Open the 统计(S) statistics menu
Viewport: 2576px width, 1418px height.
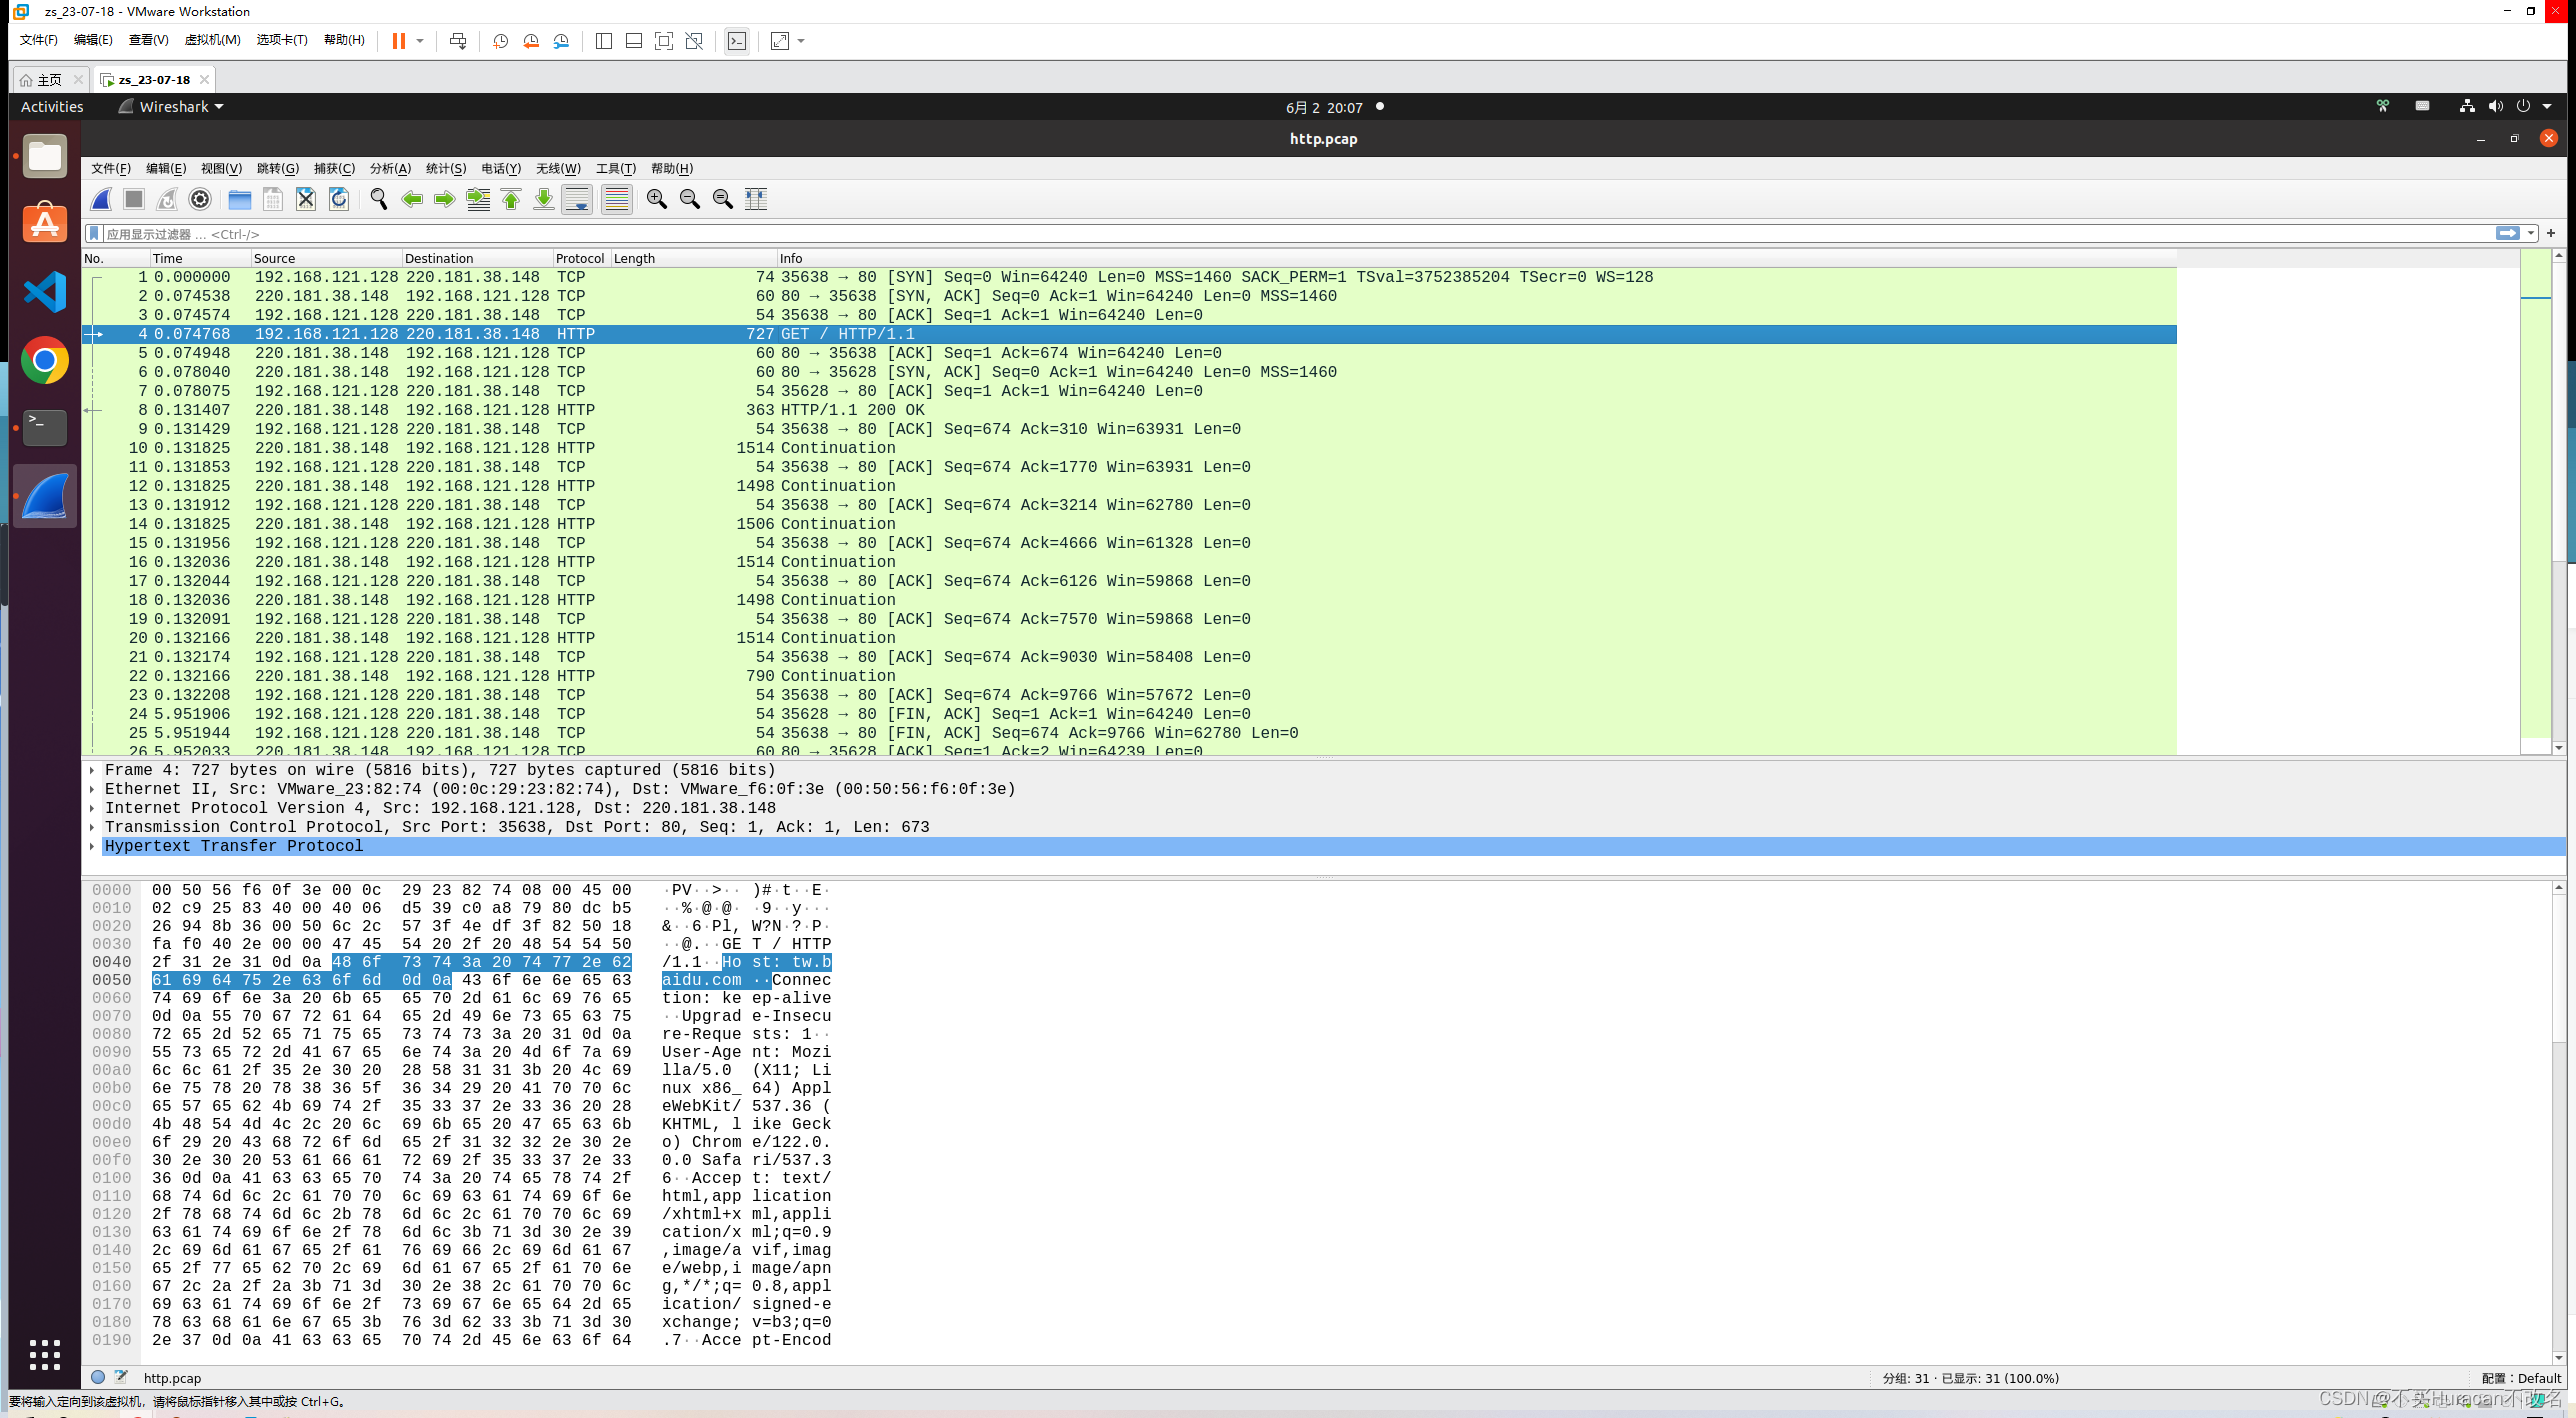[x=445, y=168]
